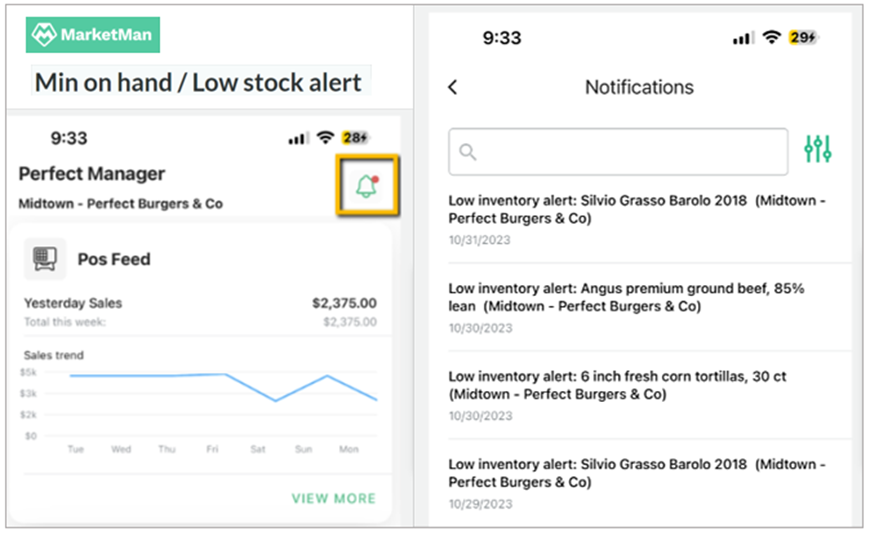Open the 10/31/2023 Silvio Grasso Barolo alert
The height and width of the screenshot is (536, 870).
[x=649, y=220]
